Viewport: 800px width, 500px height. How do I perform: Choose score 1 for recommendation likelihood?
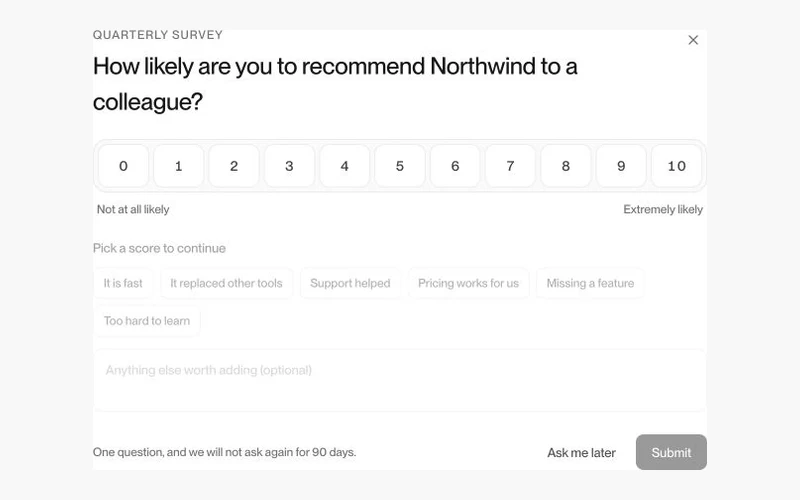[179, 166]
